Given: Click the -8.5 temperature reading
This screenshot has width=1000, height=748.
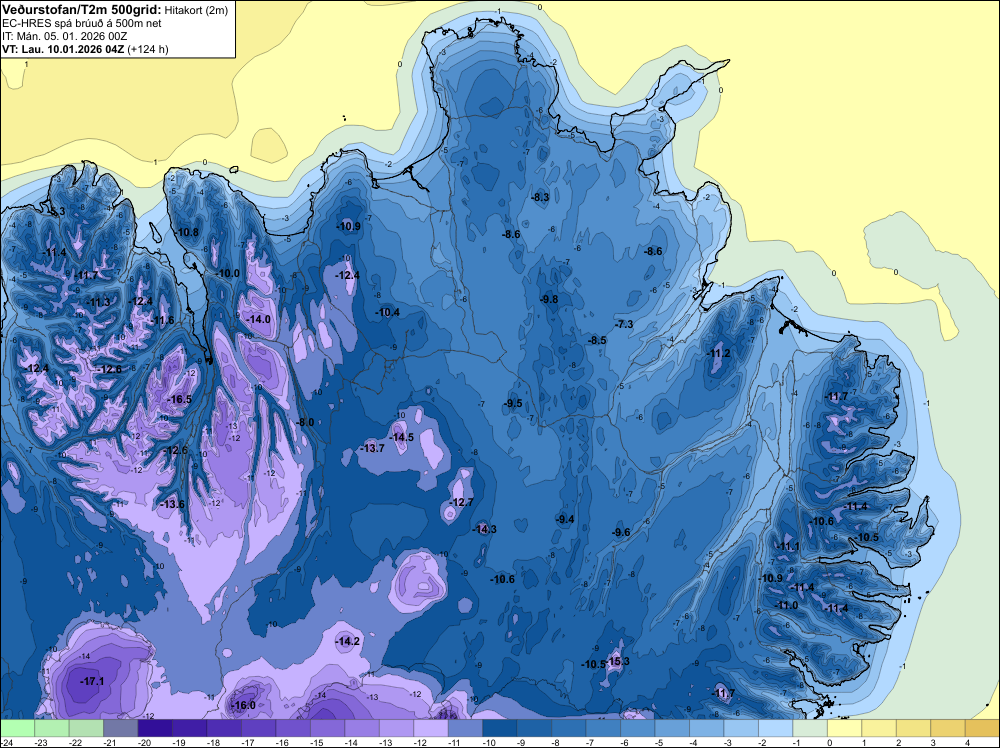Looking at the screenshot, I should point(597,341).
